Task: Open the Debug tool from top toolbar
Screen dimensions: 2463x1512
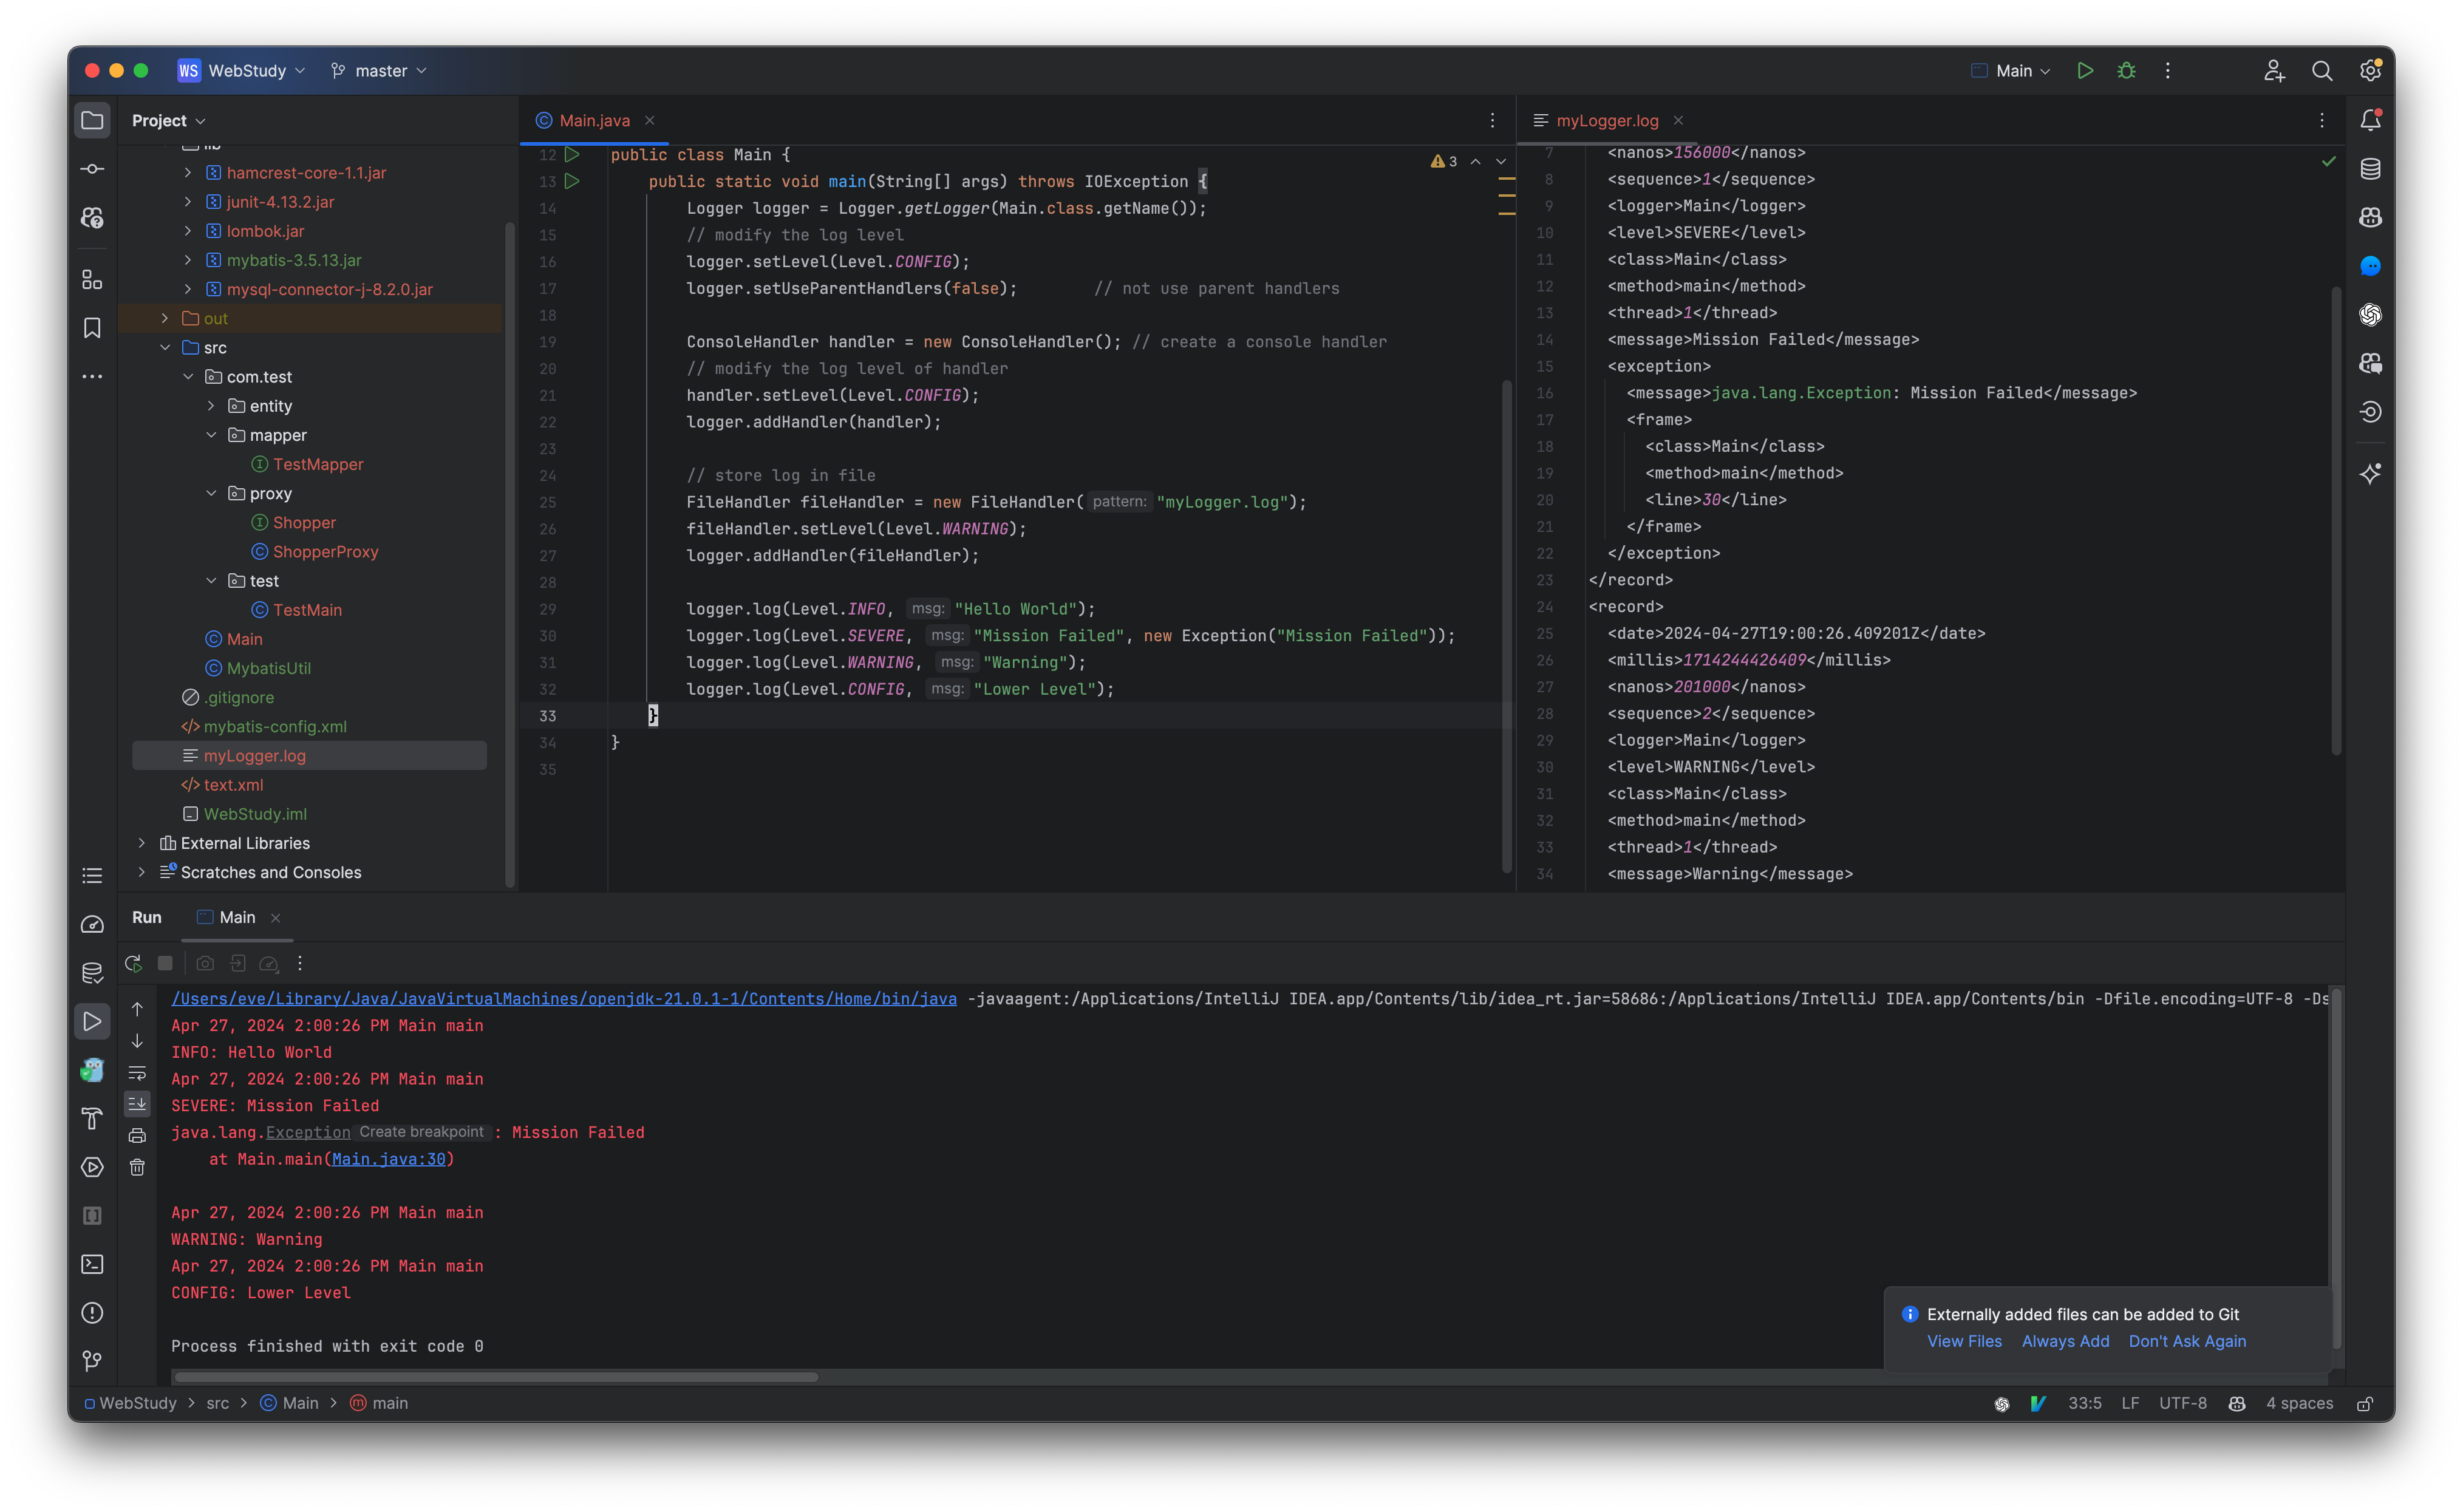Action: (x=2126, y=70)
